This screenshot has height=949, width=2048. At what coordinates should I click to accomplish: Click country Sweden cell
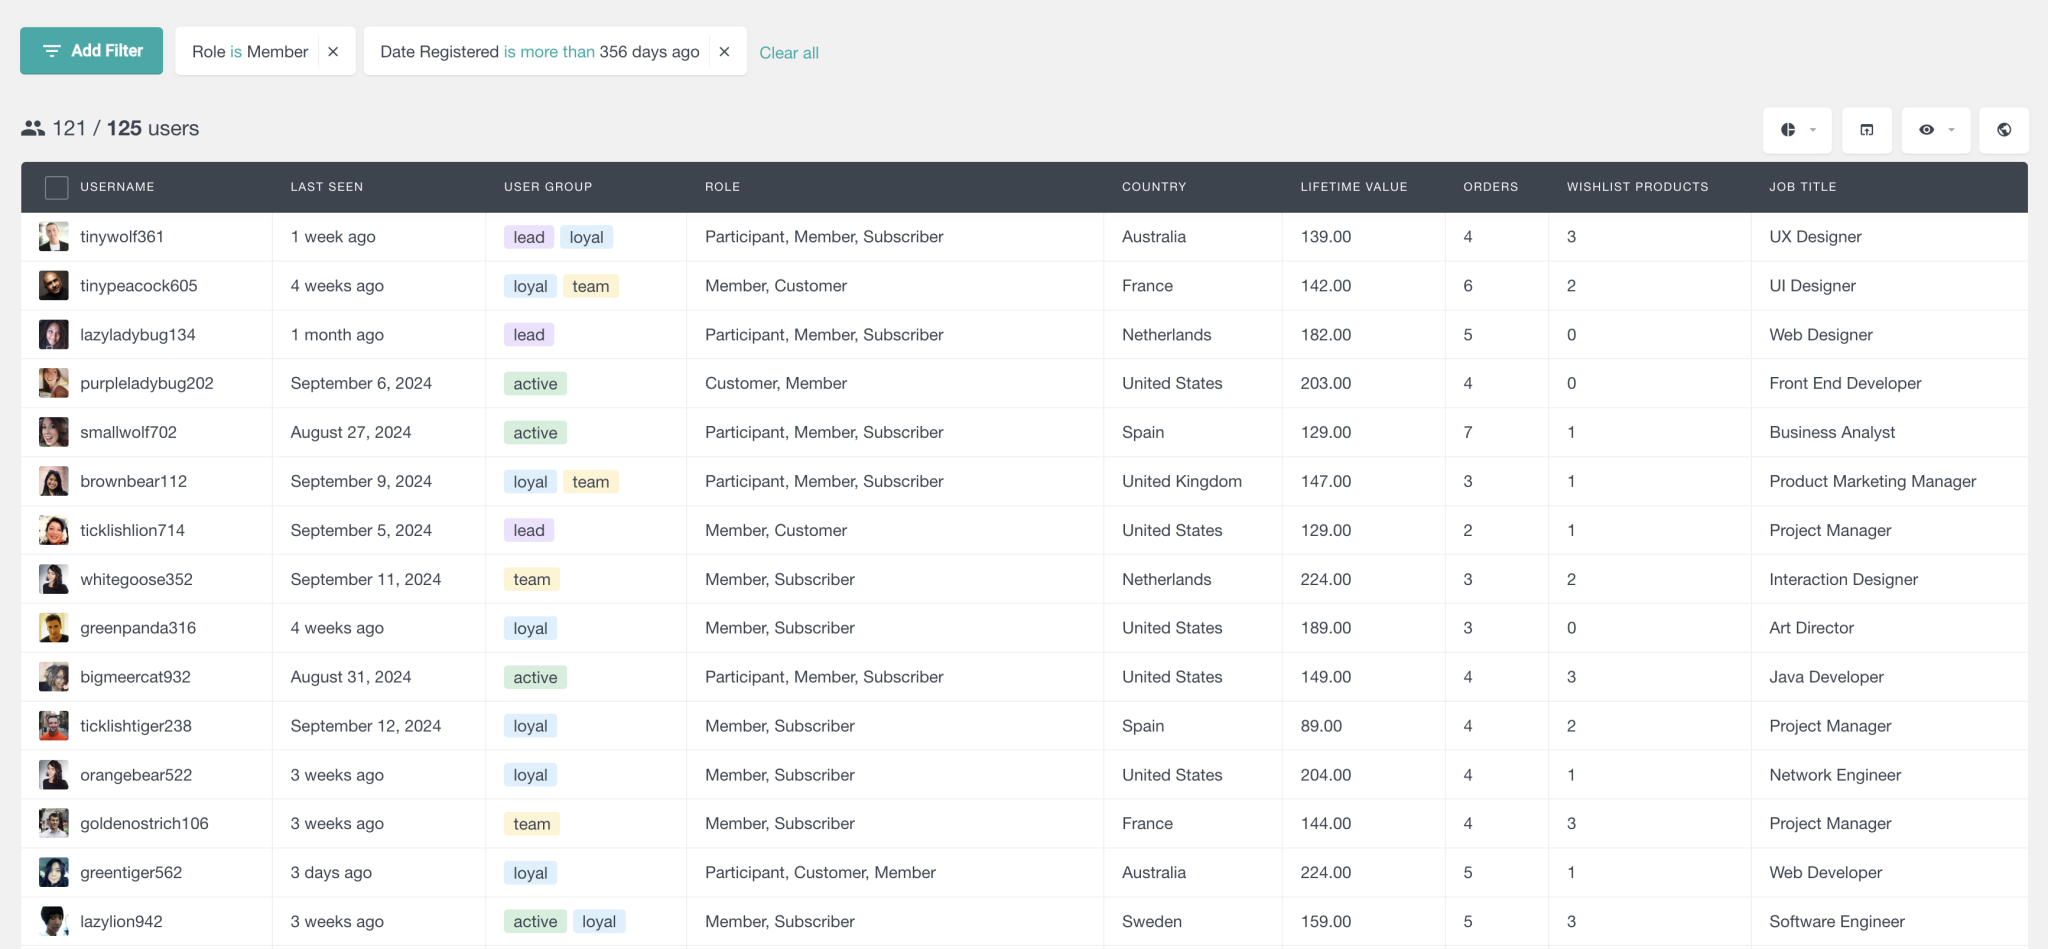click(1152, 921)
